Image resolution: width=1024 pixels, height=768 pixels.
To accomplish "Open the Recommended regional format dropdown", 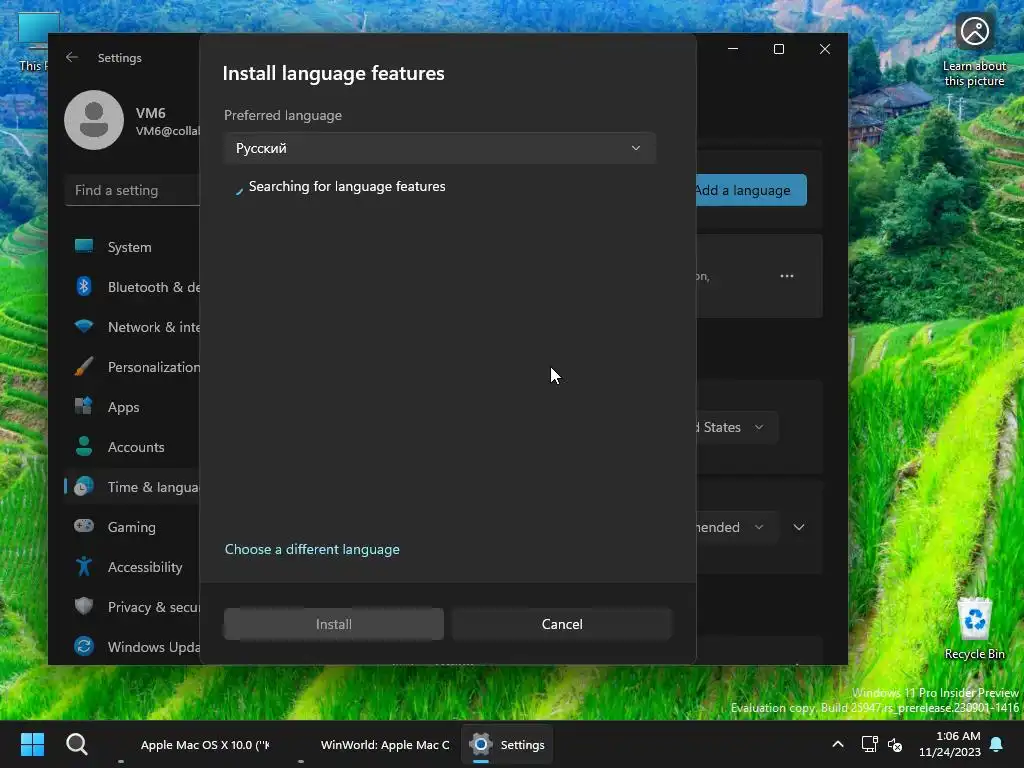I will pyautogui.click(x=737, y=527).
